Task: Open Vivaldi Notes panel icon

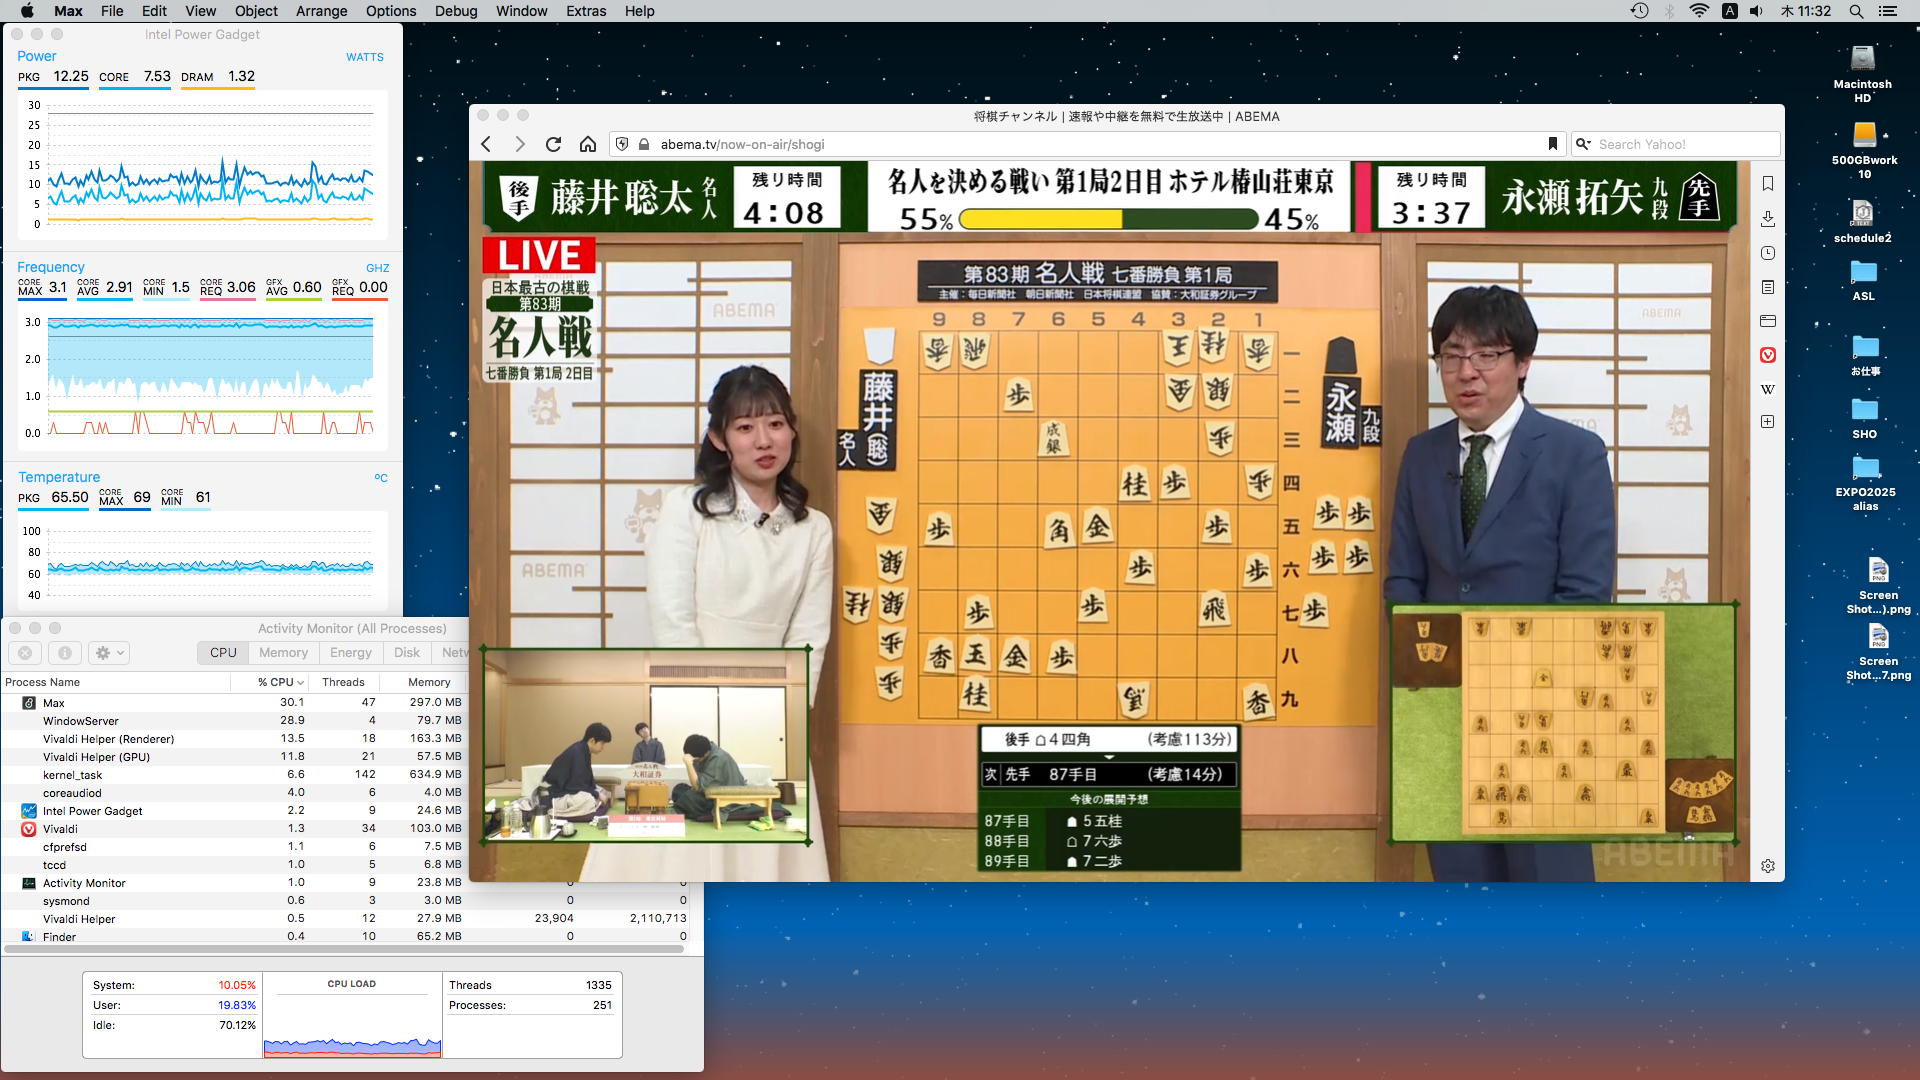Action: pos(1768,287)
